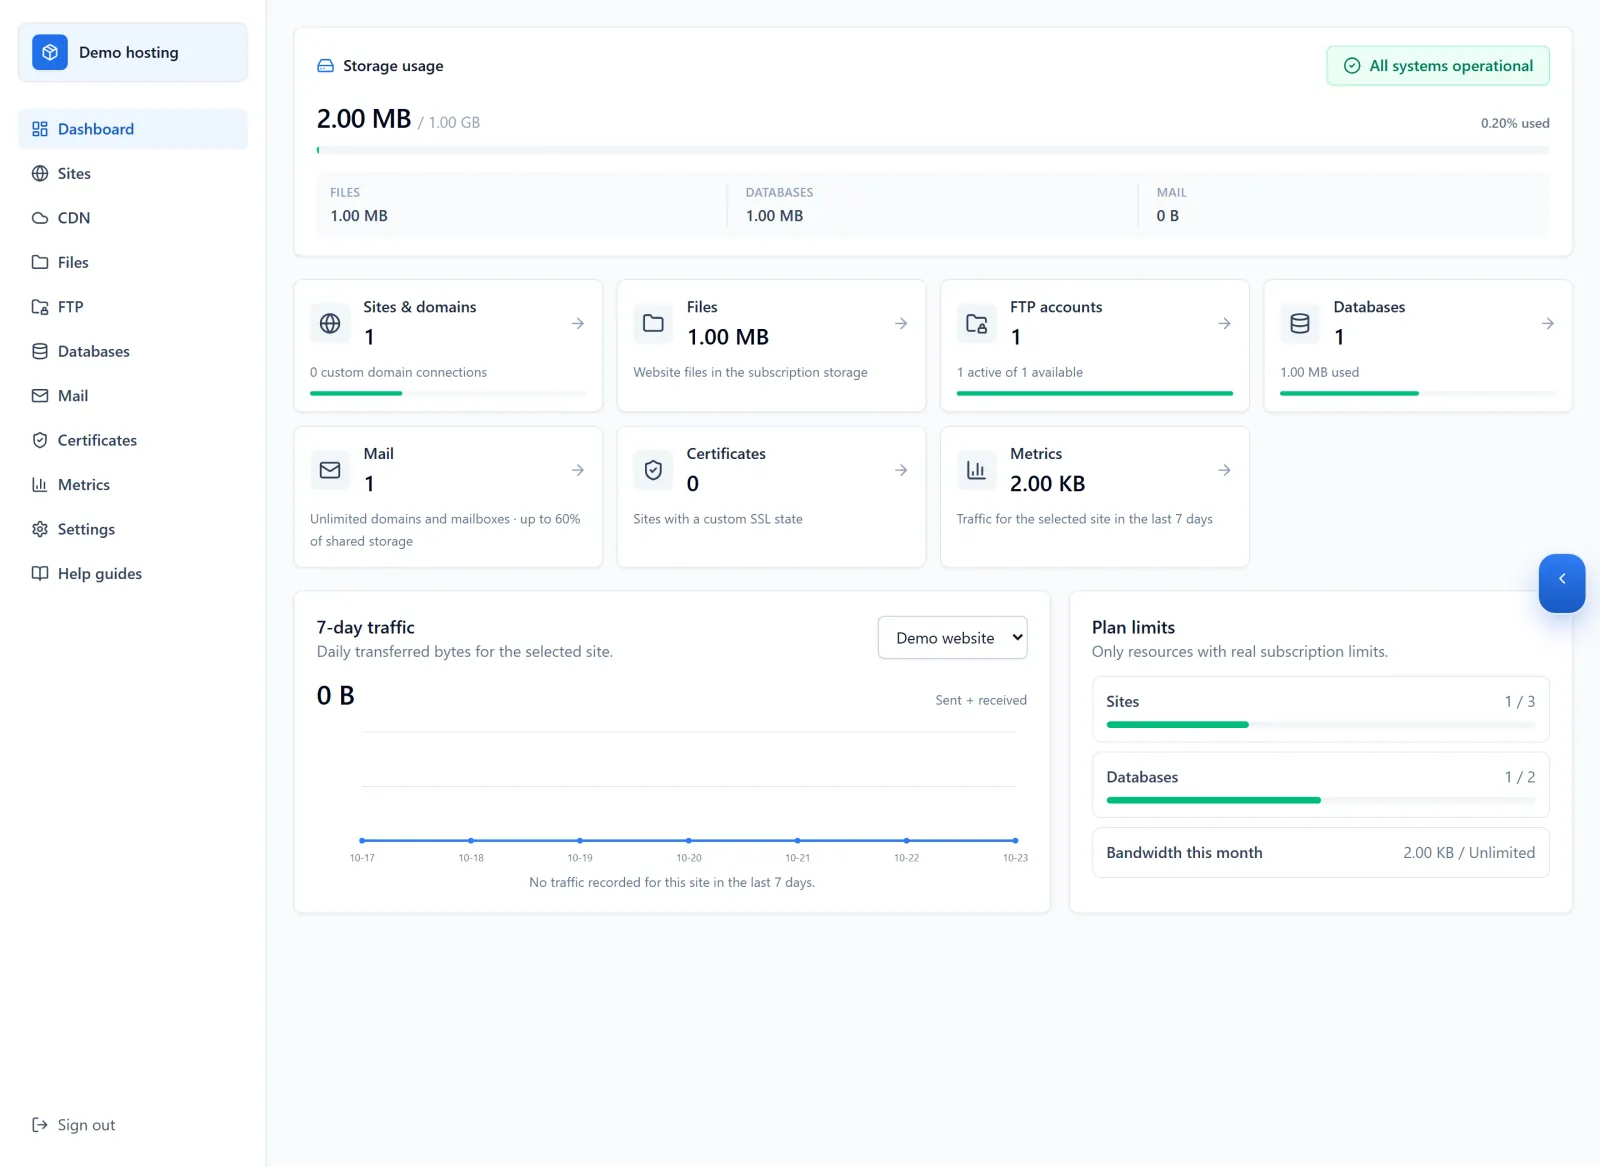
Task: Click the '0 custom domain connections' text
Action: (x=398, y=372)
